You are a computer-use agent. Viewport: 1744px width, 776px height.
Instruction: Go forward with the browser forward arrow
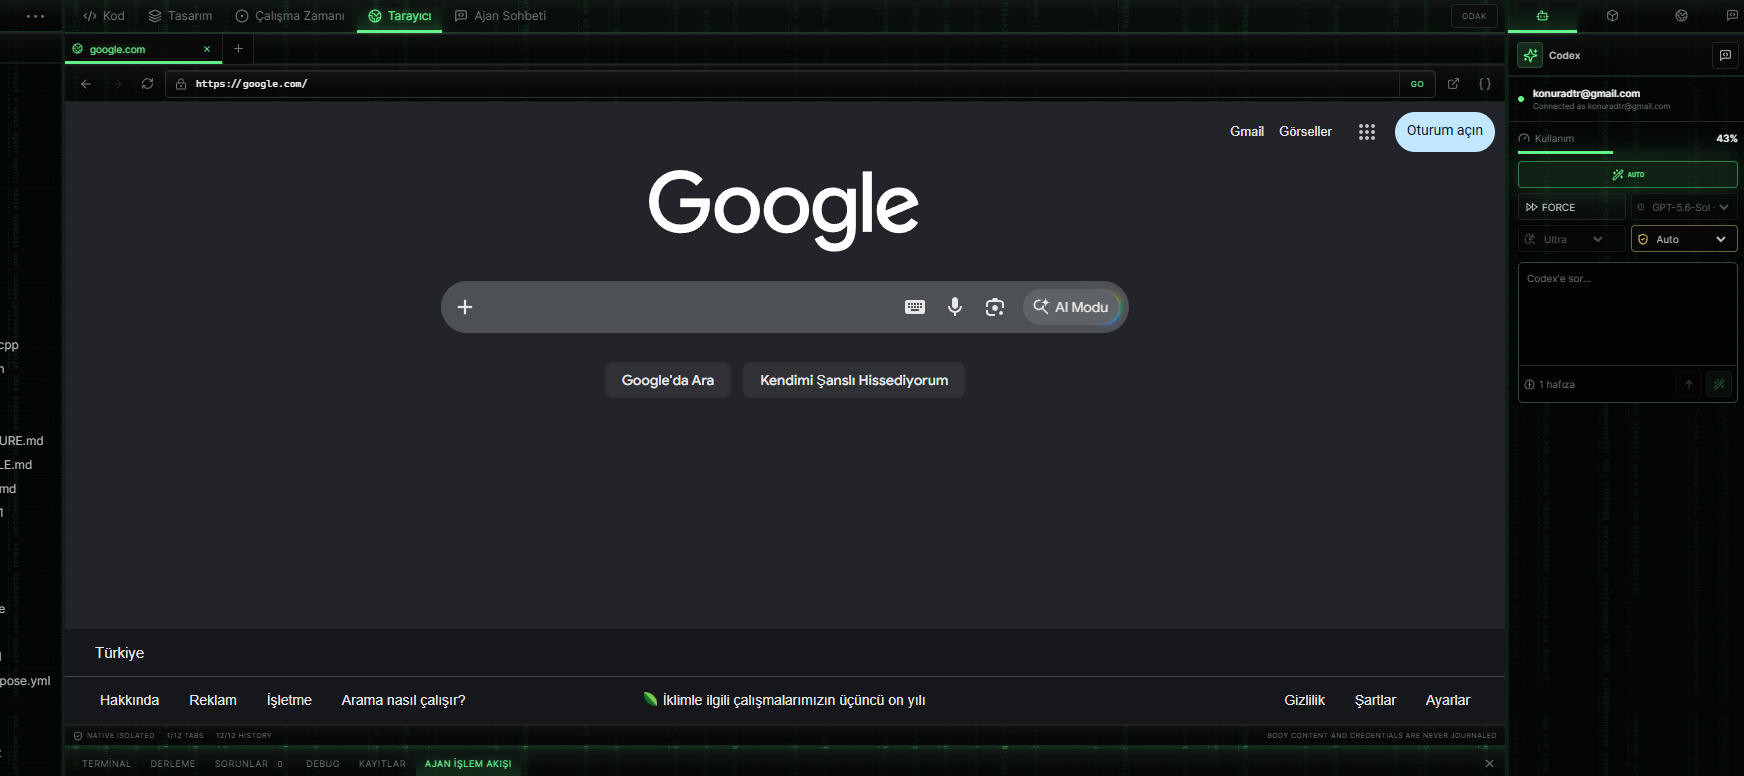(117, 84)
